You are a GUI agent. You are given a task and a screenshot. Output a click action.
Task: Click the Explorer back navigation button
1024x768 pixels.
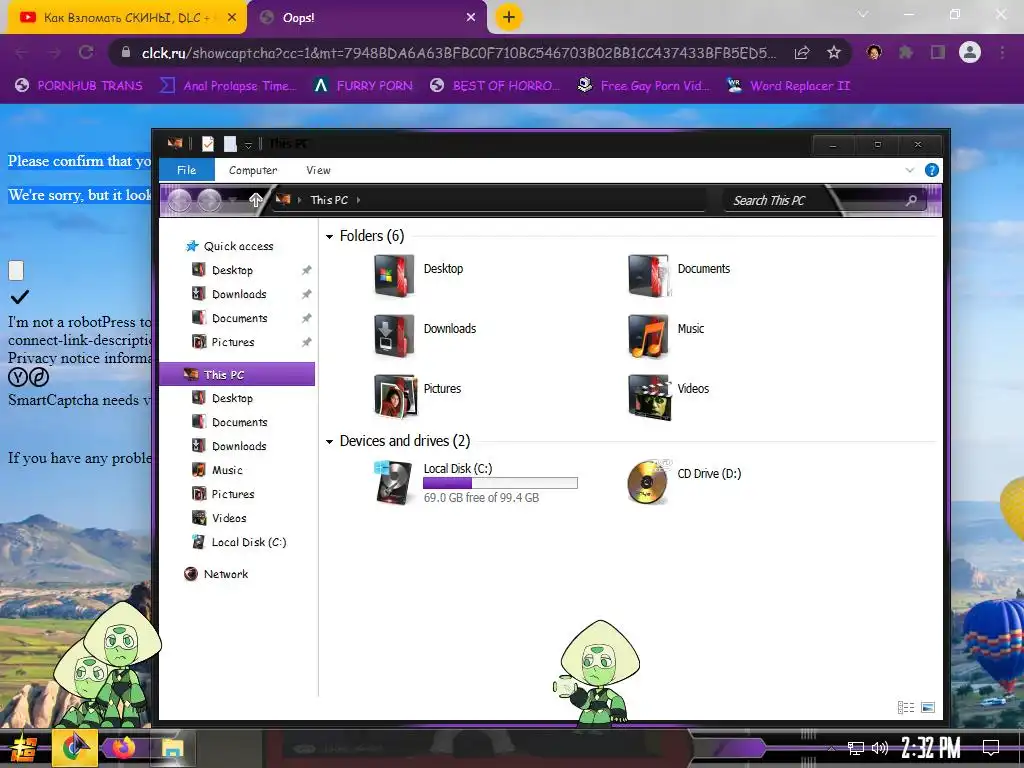pos(180,200)
